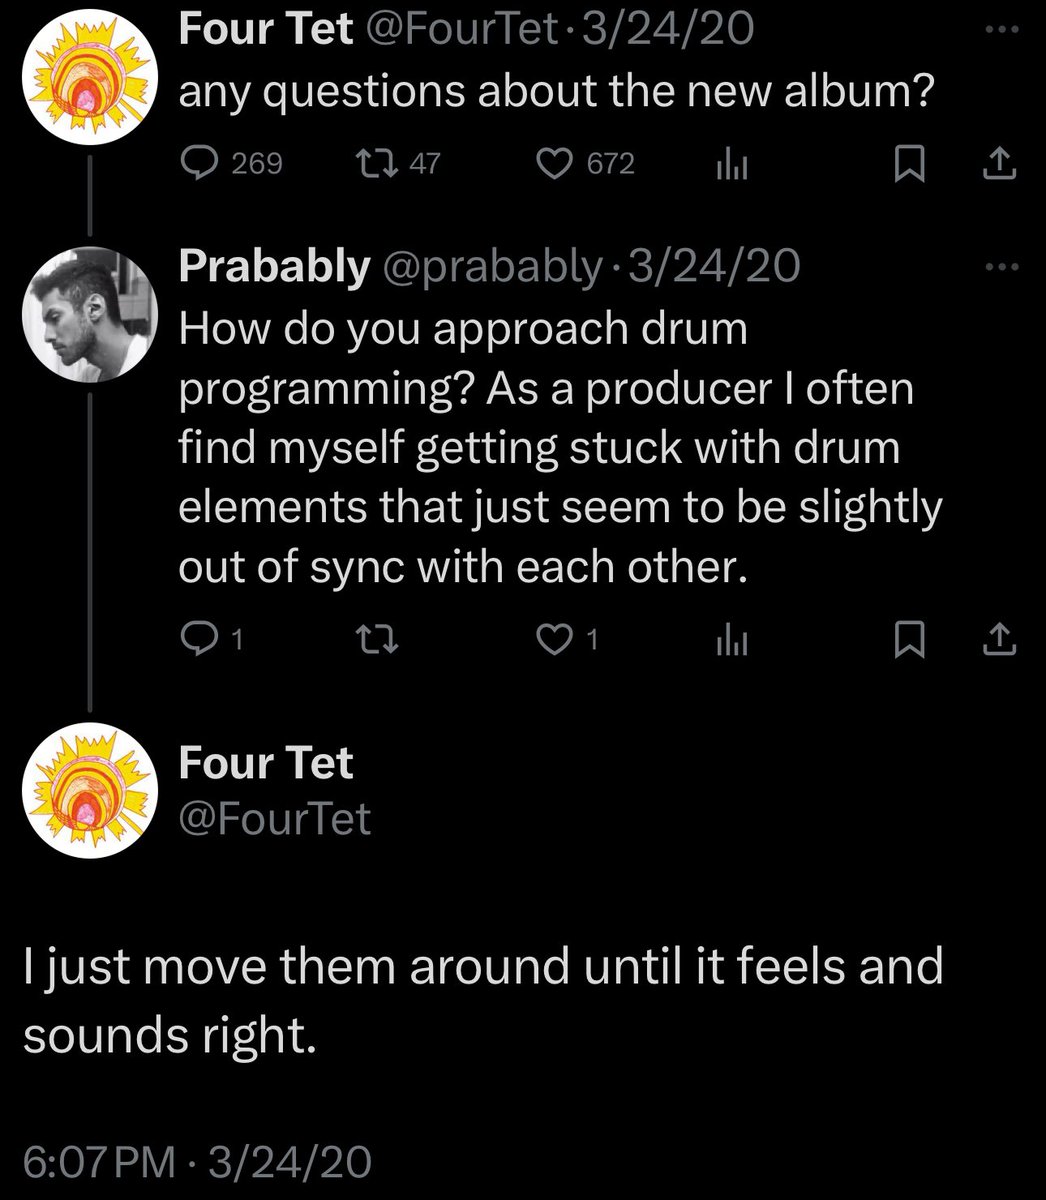Open more options for Four Tet's tweet
The width and height of the screenshot is (1046, 1200).
[1000, 30]
